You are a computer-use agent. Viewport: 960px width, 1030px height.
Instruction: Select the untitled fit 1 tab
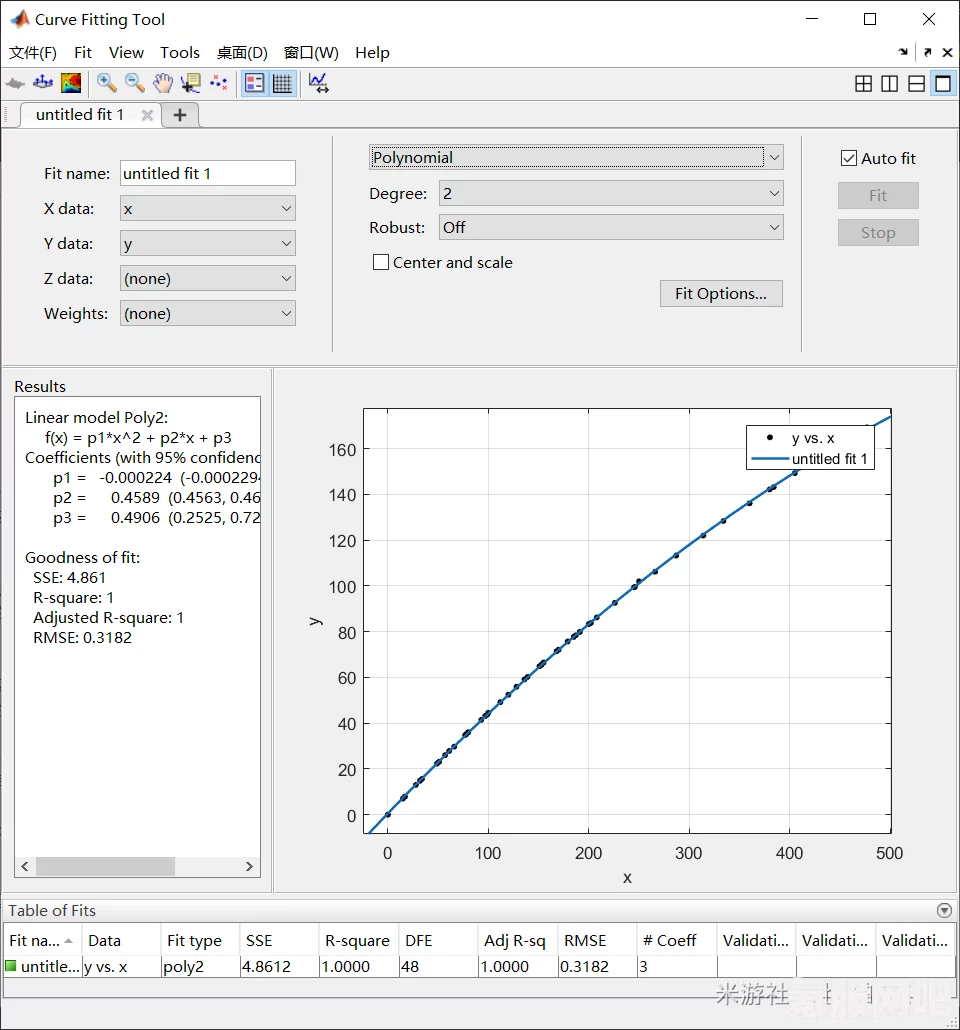(x=80, y=115)
